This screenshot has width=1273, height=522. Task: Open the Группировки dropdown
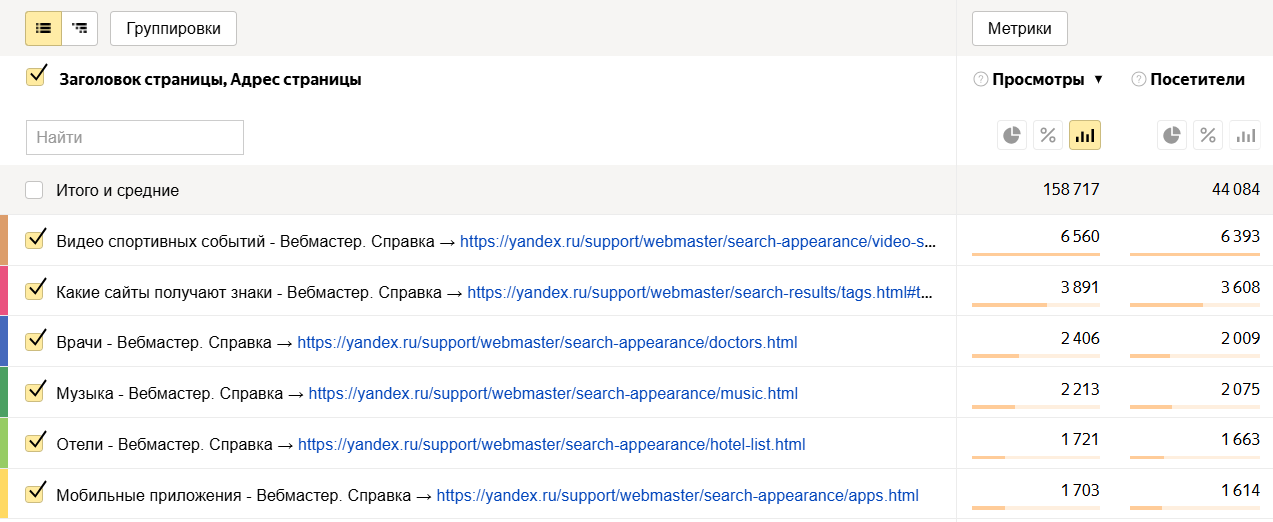[173, 28]
